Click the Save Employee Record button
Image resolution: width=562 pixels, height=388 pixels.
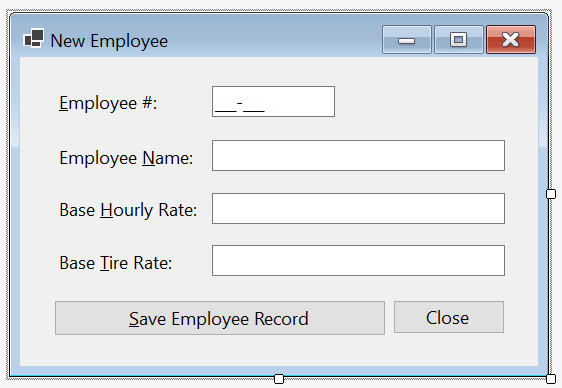coord(220,318)
